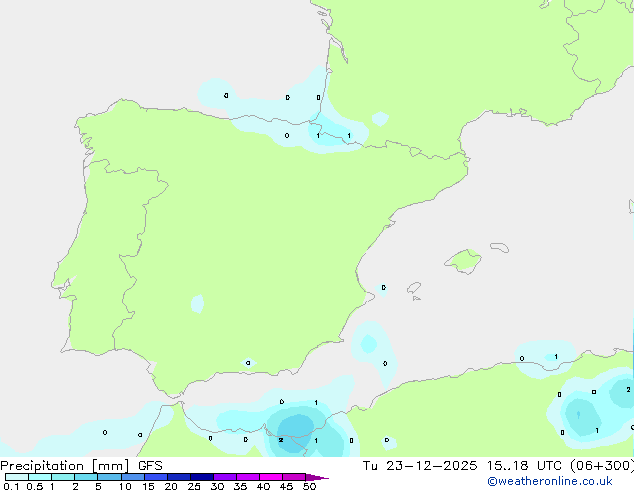Image resolution: width=634 pixels, height=490 pixels.
Task: Pick the 1–2 mm legend swatch
Action: point(63,477)
